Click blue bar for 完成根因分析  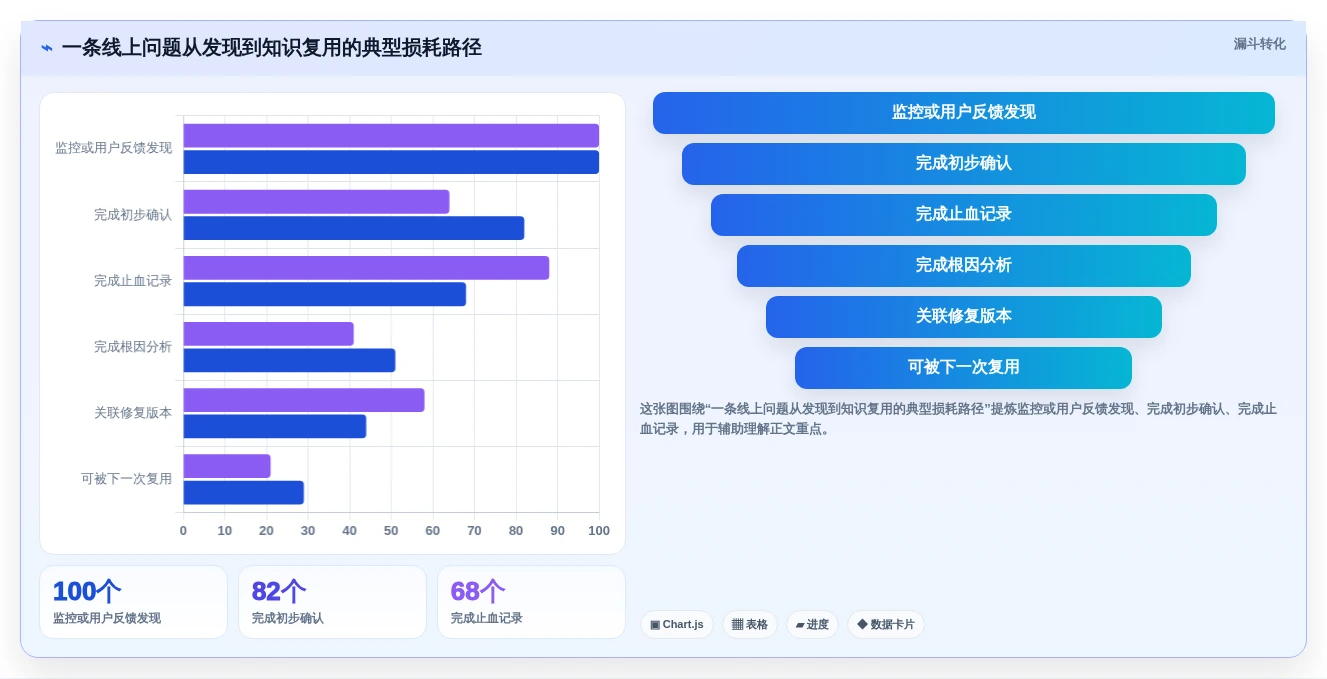[x=289, y=360]
